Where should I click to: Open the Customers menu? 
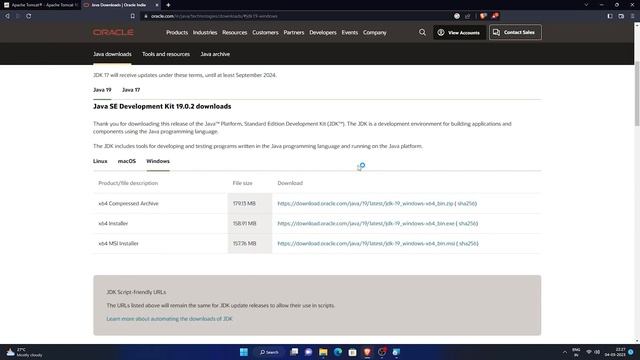pos(265,32)
